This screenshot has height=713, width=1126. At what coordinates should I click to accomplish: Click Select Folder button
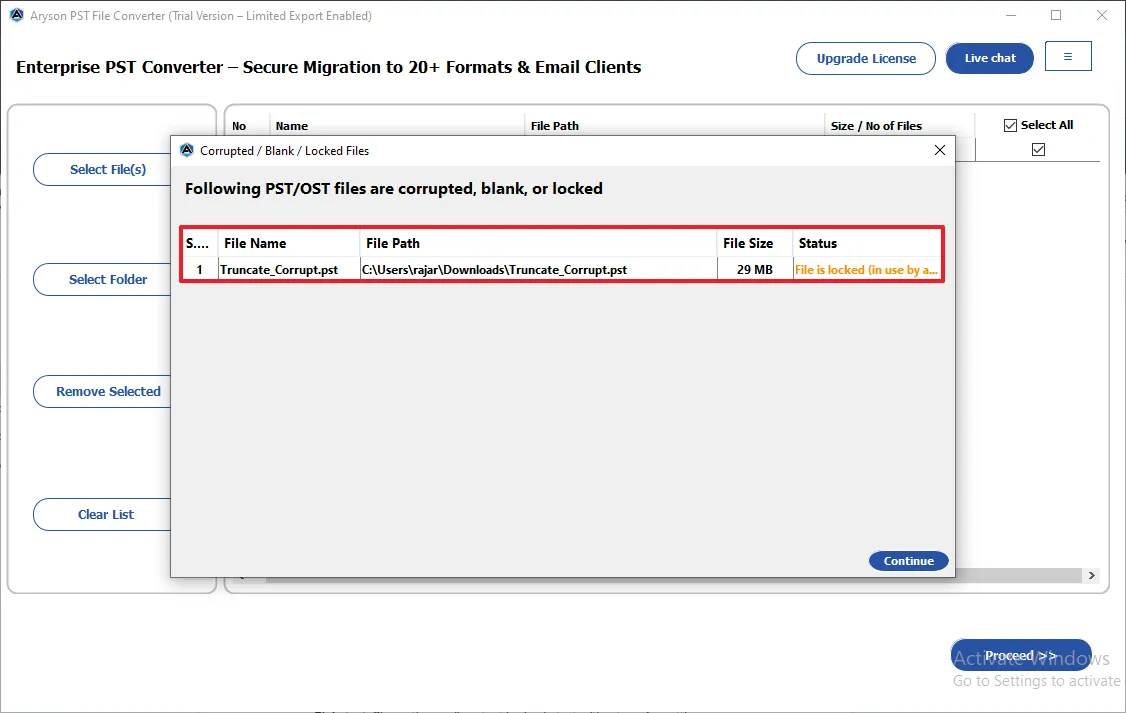coord(102,279)
